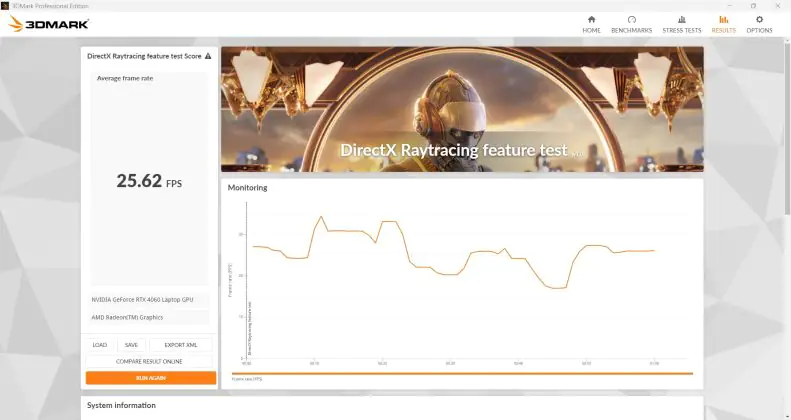Click the 3DMark app icon in title bar

5,6
